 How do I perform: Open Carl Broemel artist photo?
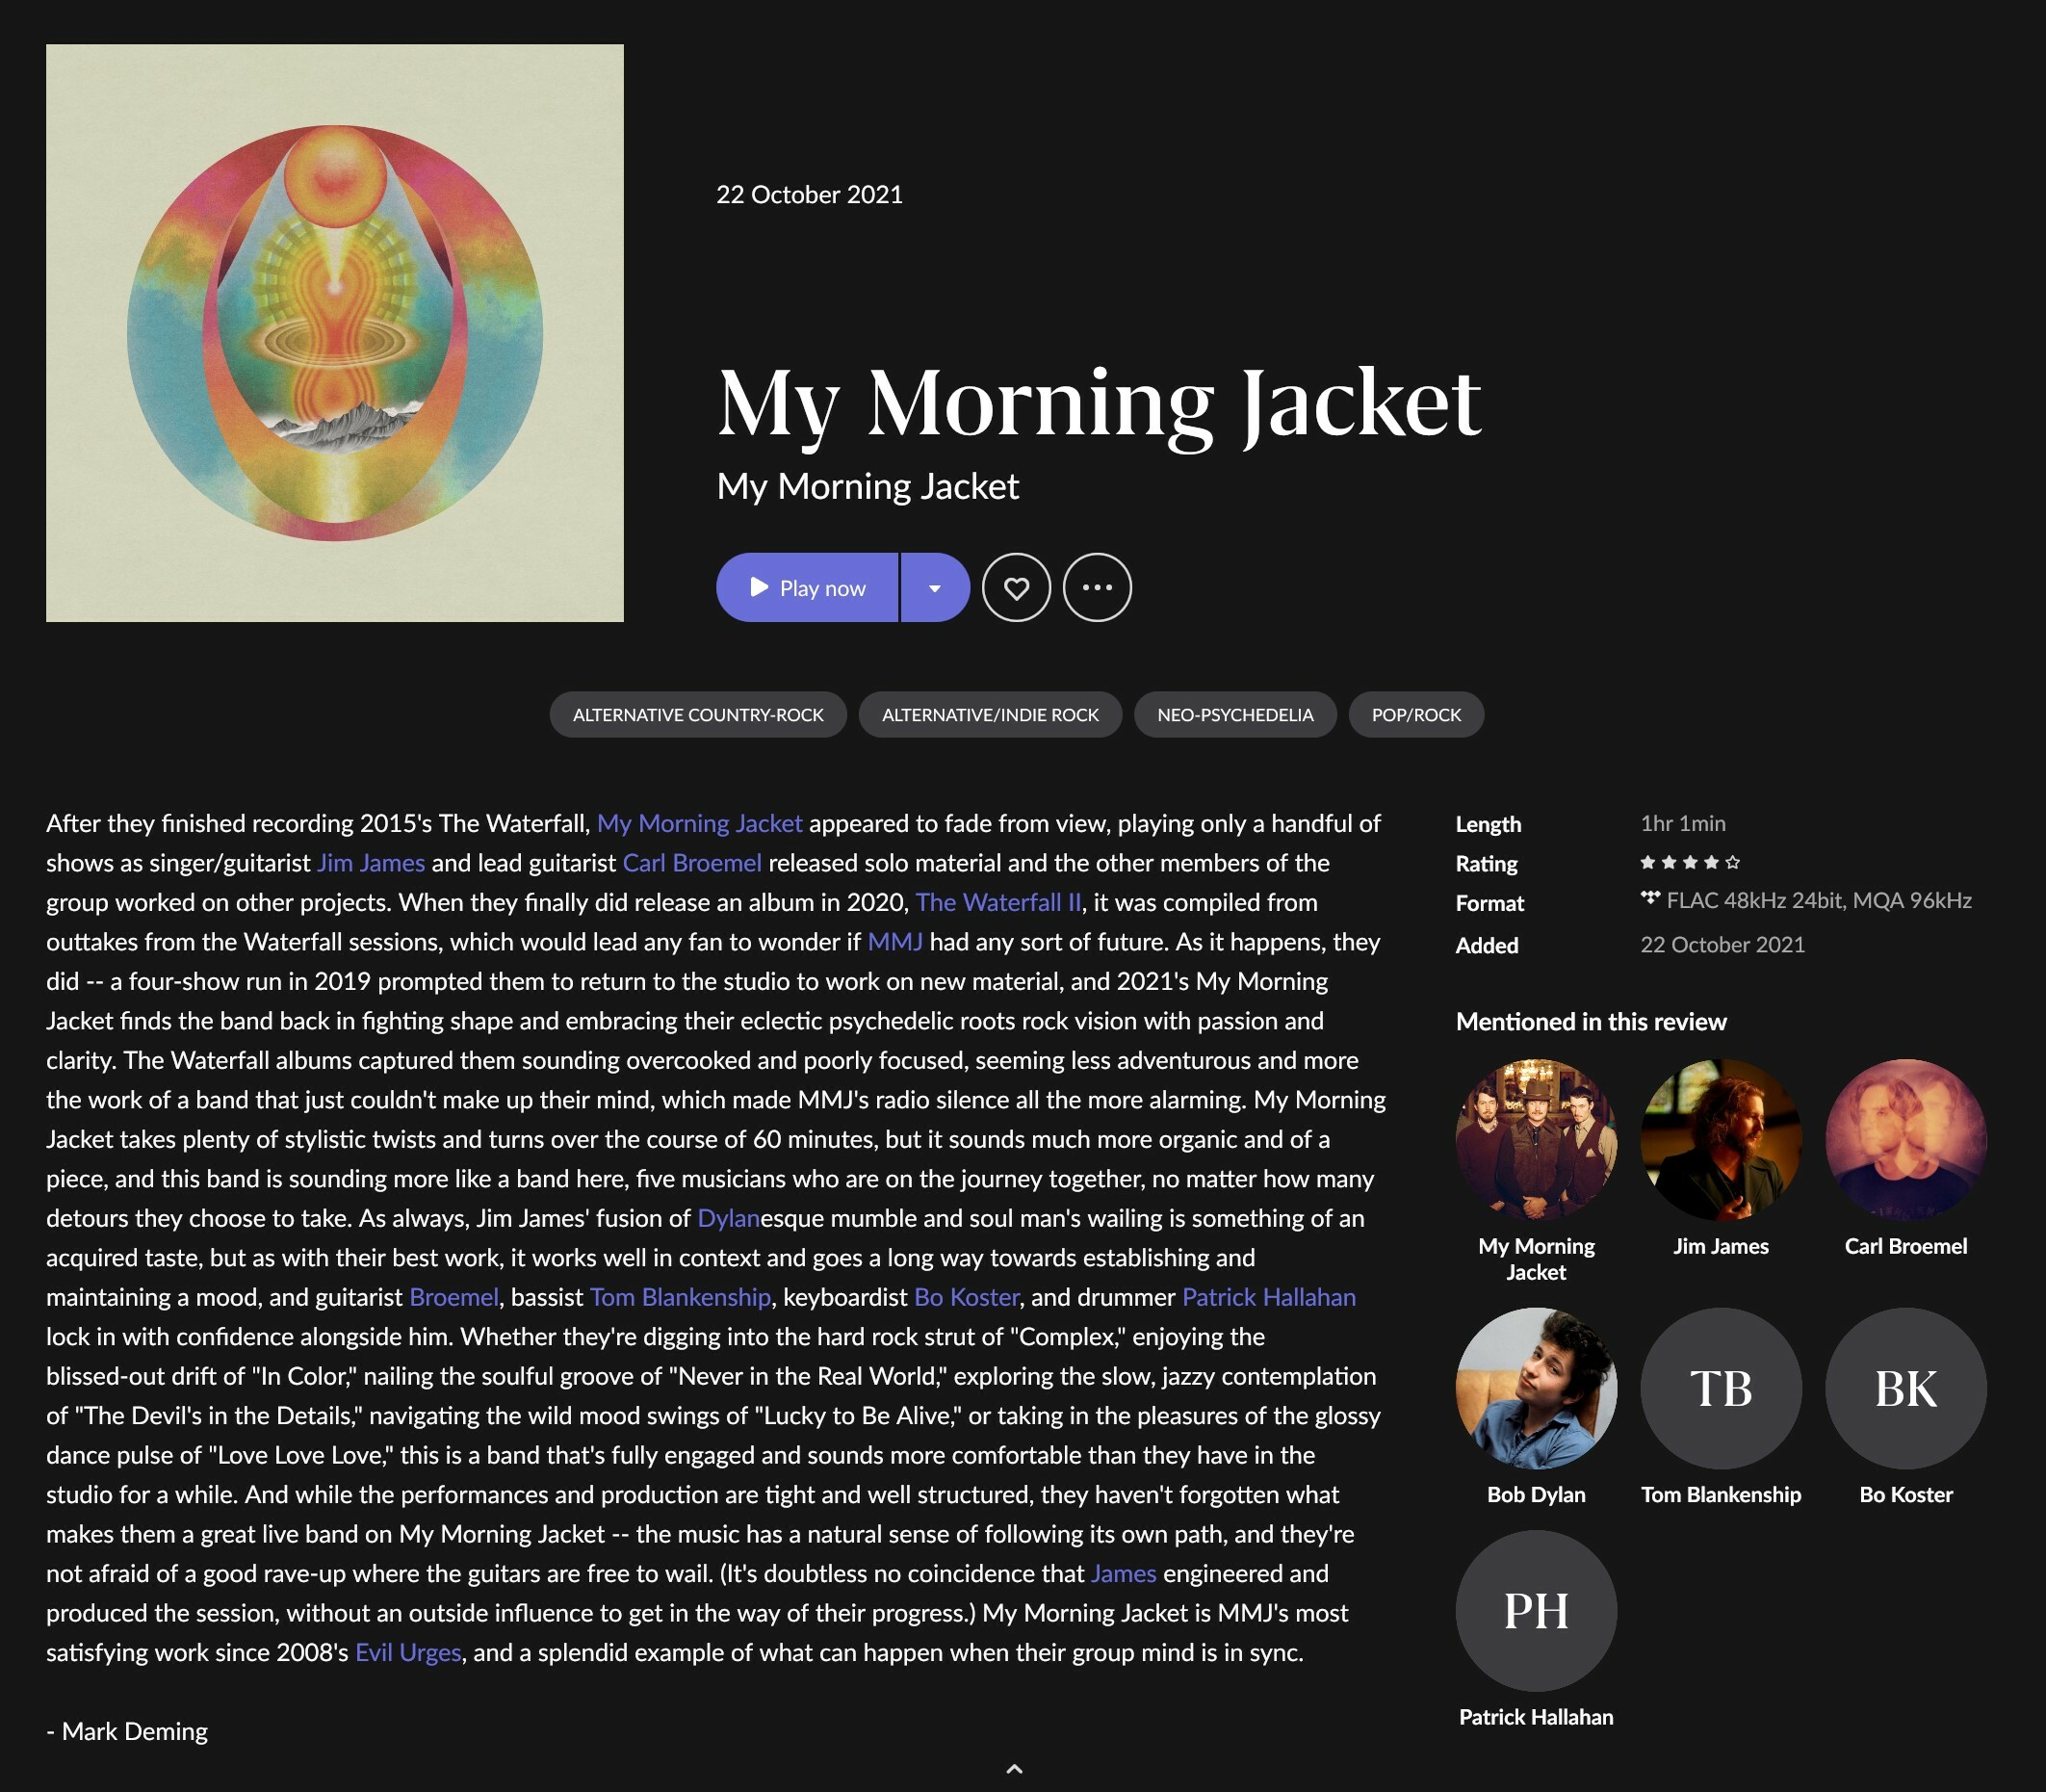[1906, 1139]
